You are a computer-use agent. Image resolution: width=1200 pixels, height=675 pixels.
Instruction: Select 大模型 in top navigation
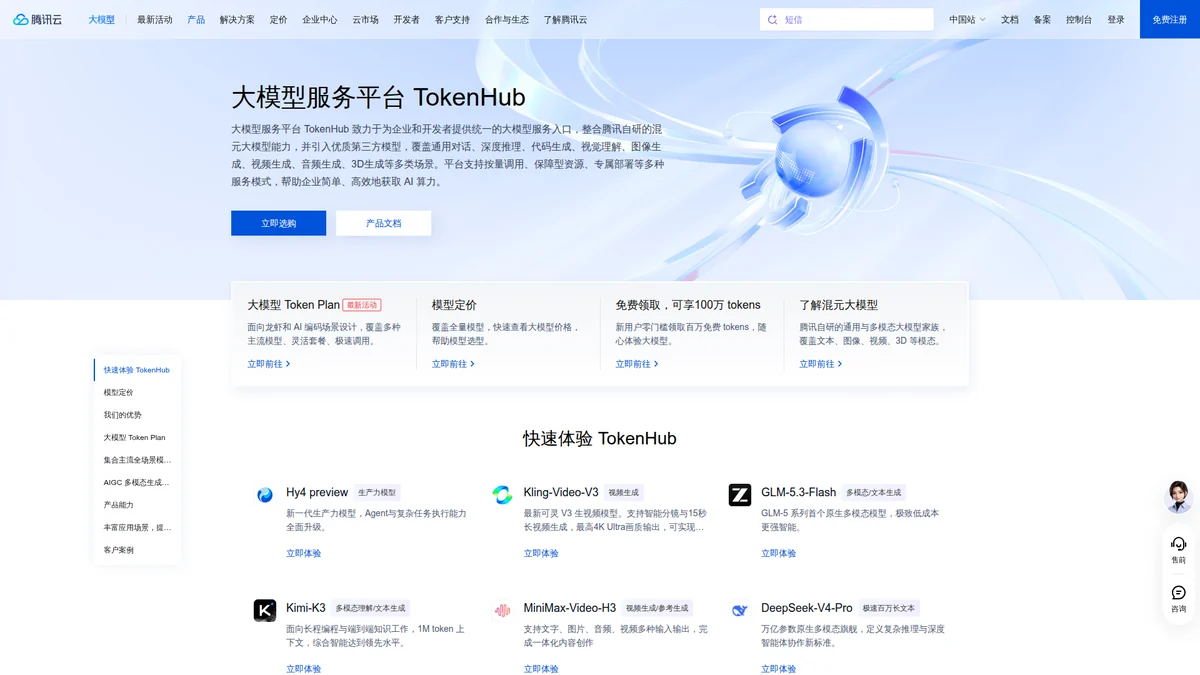click(101, 19)
